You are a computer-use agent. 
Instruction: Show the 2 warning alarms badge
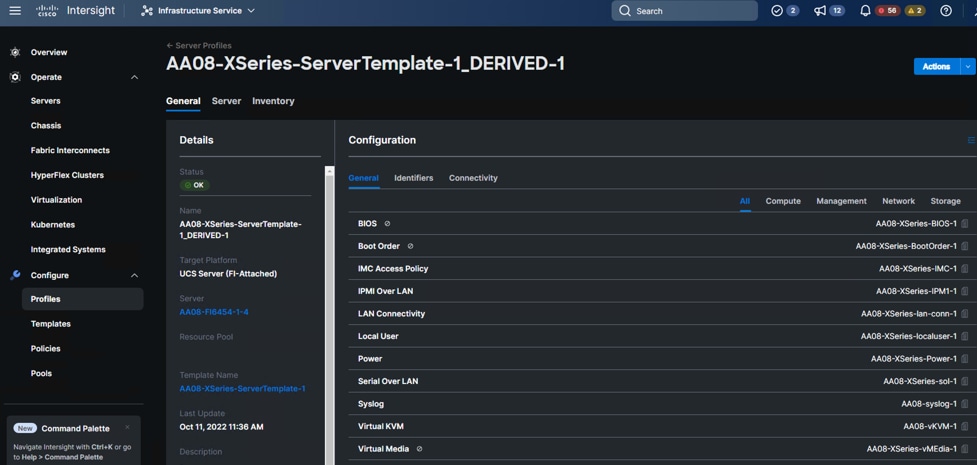pos(915,11)
